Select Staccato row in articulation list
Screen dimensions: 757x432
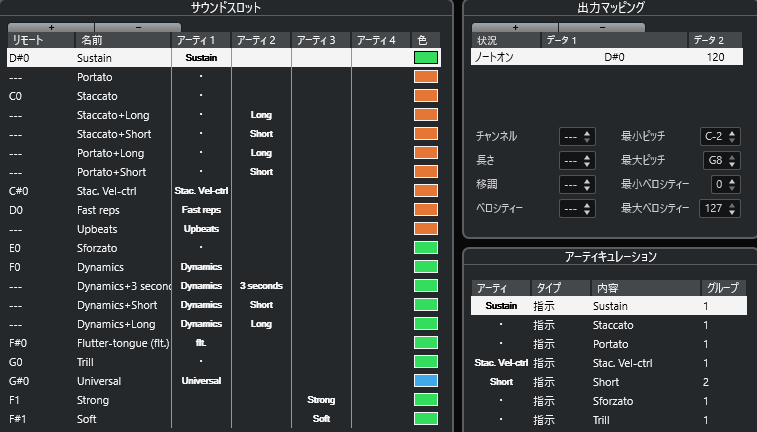[x=609, y=325]
